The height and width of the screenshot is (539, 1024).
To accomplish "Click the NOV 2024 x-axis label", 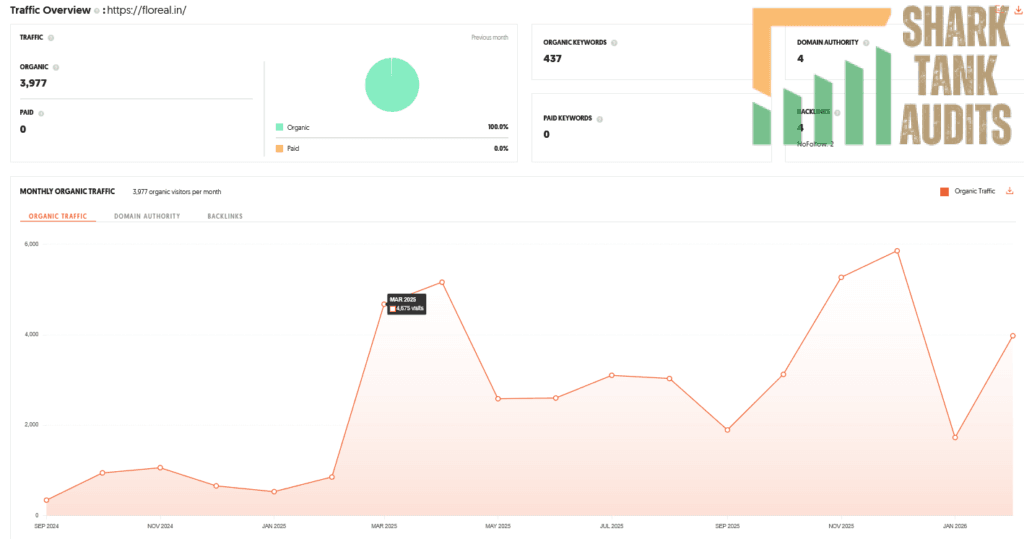I will click(x=160, y=526).
